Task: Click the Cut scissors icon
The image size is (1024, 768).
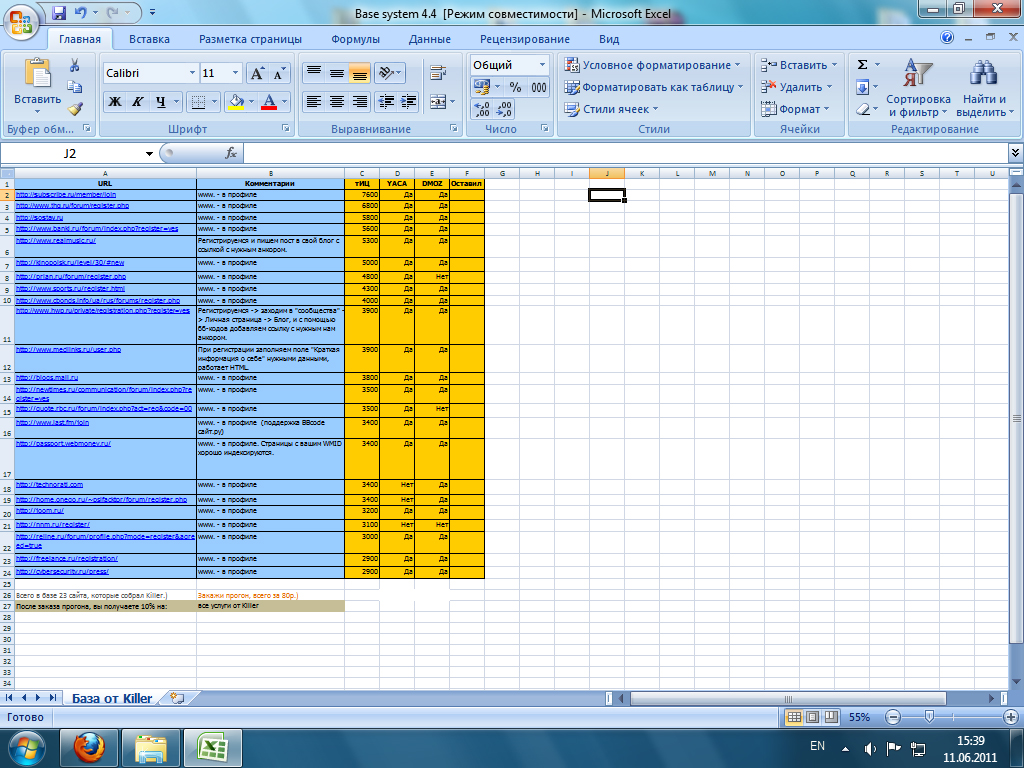Action: pyautogui.click(x=74, y=65)
